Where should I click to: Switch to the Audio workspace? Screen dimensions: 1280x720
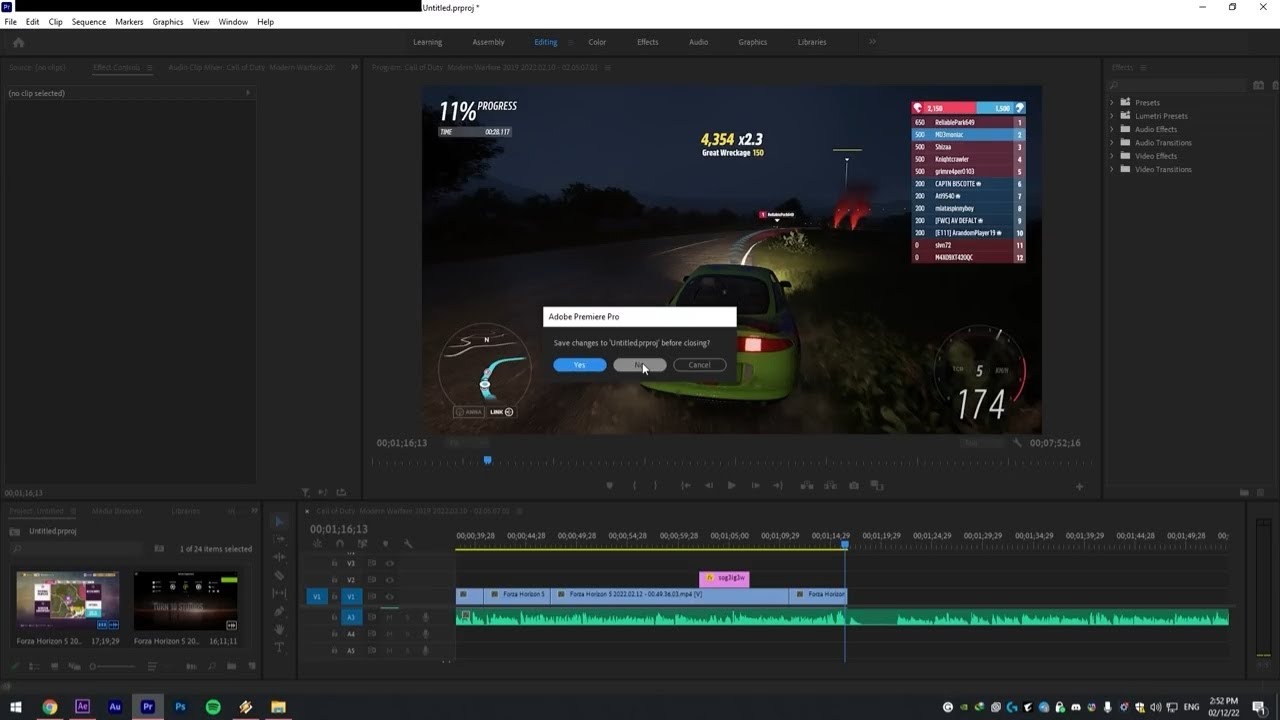[x=698, y=42]
